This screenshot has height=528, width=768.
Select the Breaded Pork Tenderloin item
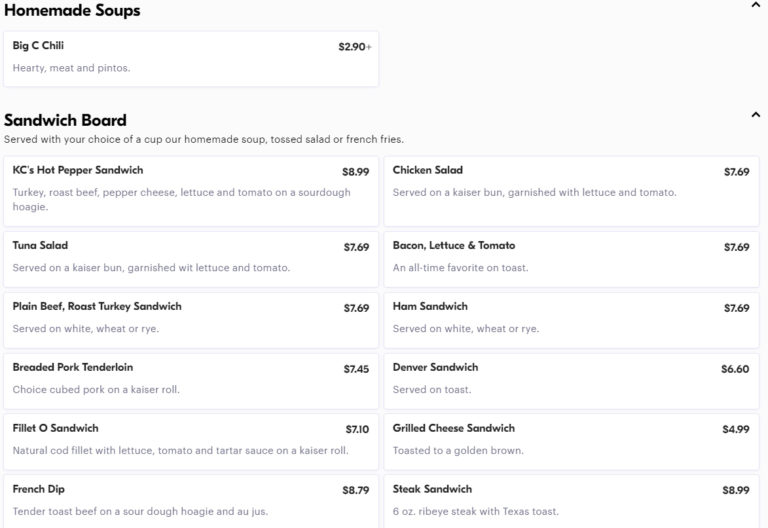191,381
